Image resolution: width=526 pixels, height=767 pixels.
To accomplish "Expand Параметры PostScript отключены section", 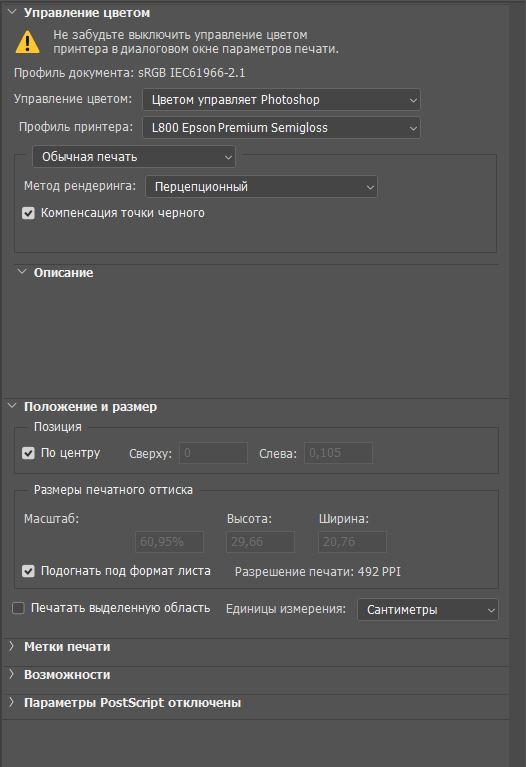I will point(12,702).
